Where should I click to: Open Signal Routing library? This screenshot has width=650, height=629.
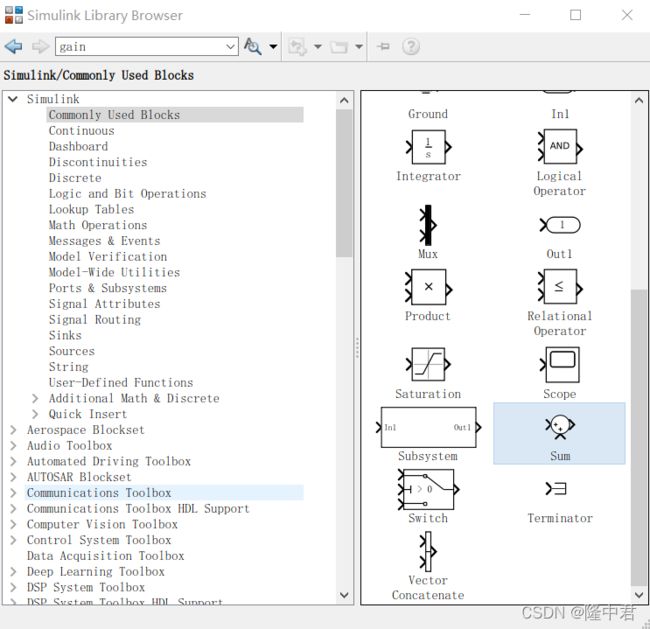[x=95, y=320]
